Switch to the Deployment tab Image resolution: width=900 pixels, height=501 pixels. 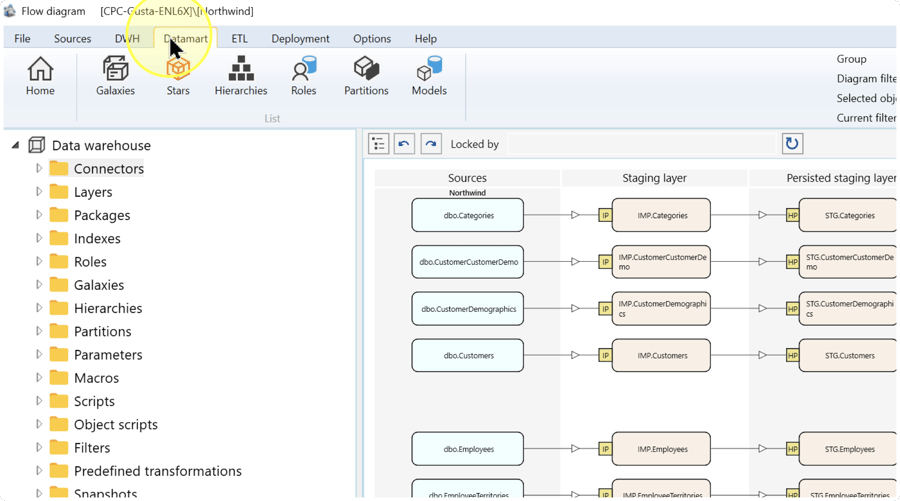(300, 38)
